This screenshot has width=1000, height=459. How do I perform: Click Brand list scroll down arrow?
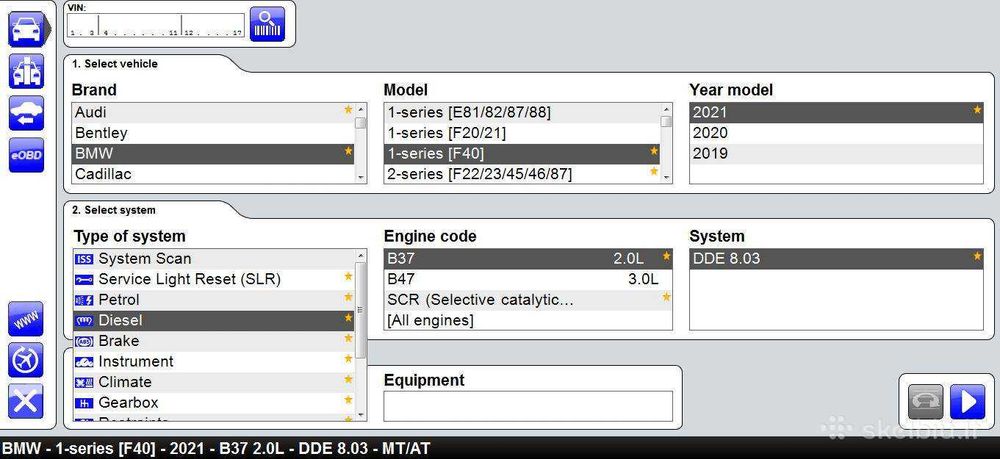pyautogui.click(x=361, y=178)
